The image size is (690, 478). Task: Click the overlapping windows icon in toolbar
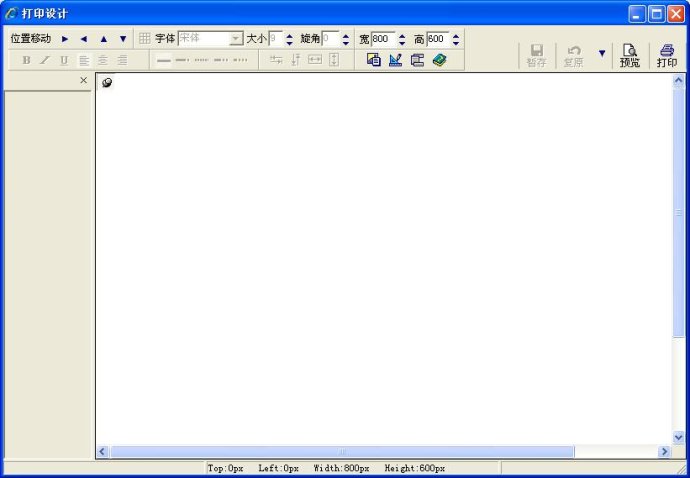pyautogui.click(x=373, y=60)
